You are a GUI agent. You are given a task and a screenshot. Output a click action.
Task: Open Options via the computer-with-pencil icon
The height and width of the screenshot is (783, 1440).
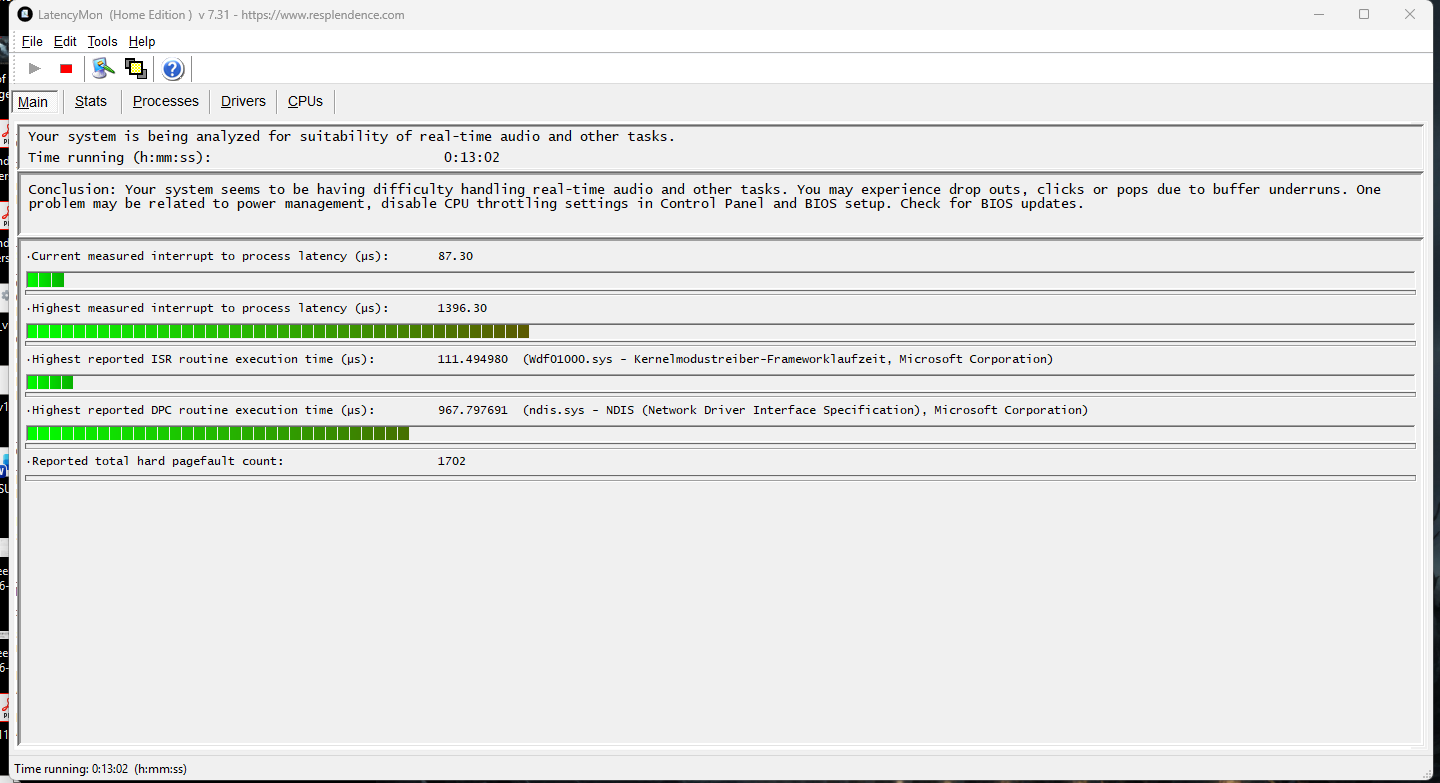click(103, 69)
